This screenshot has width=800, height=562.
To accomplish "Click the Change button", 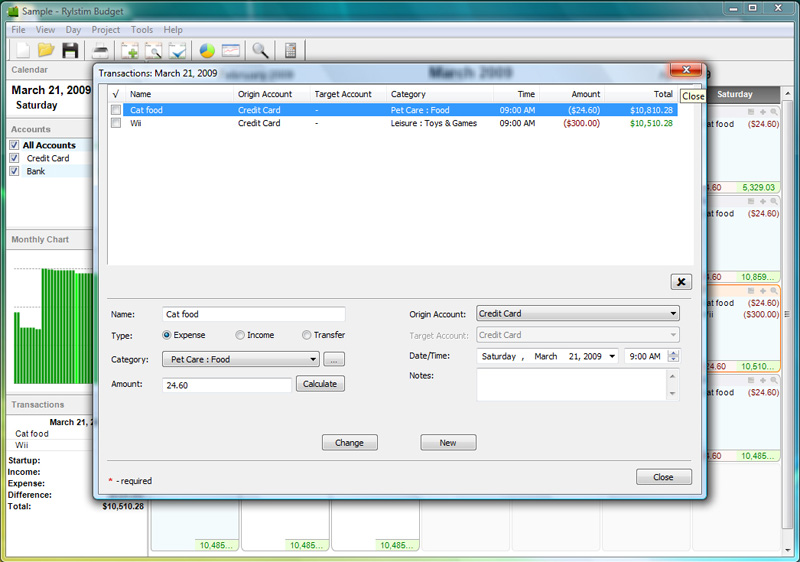I will (349, 443).
